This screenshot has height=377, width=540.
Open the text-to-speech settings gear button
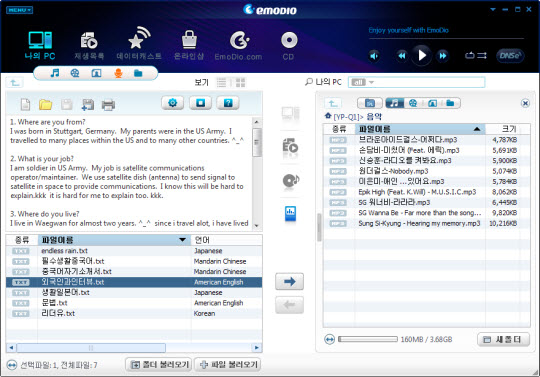click(173, 103)
